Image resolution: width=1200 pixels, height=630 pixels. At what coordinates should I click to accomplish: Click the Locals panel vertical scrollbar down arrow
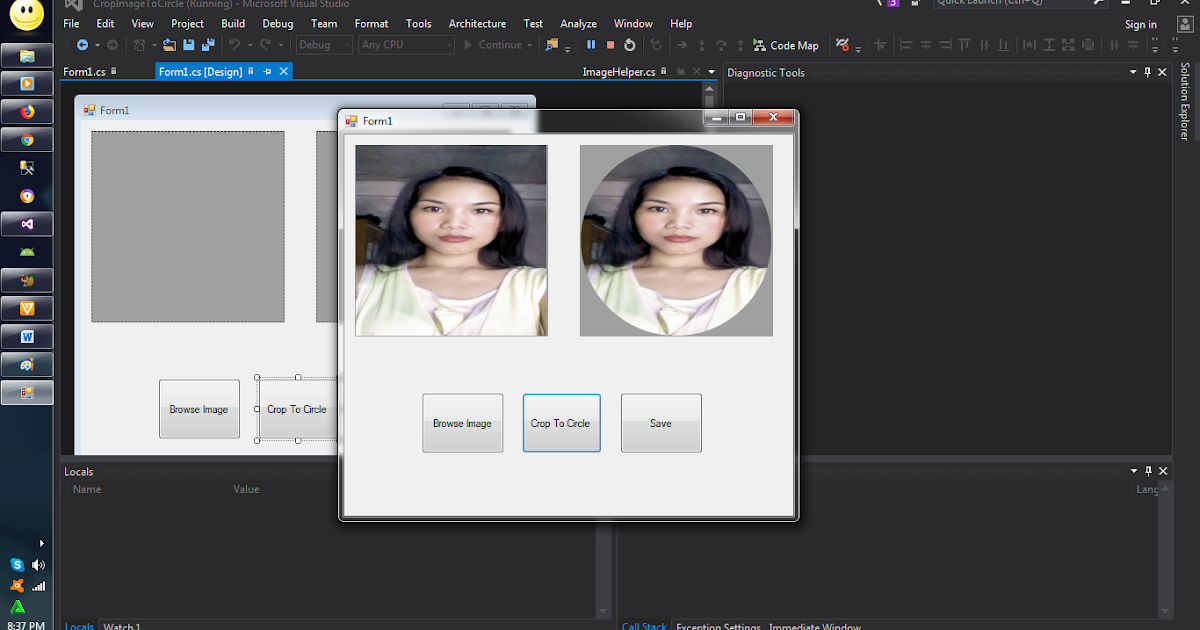click(x=603, y=611)
